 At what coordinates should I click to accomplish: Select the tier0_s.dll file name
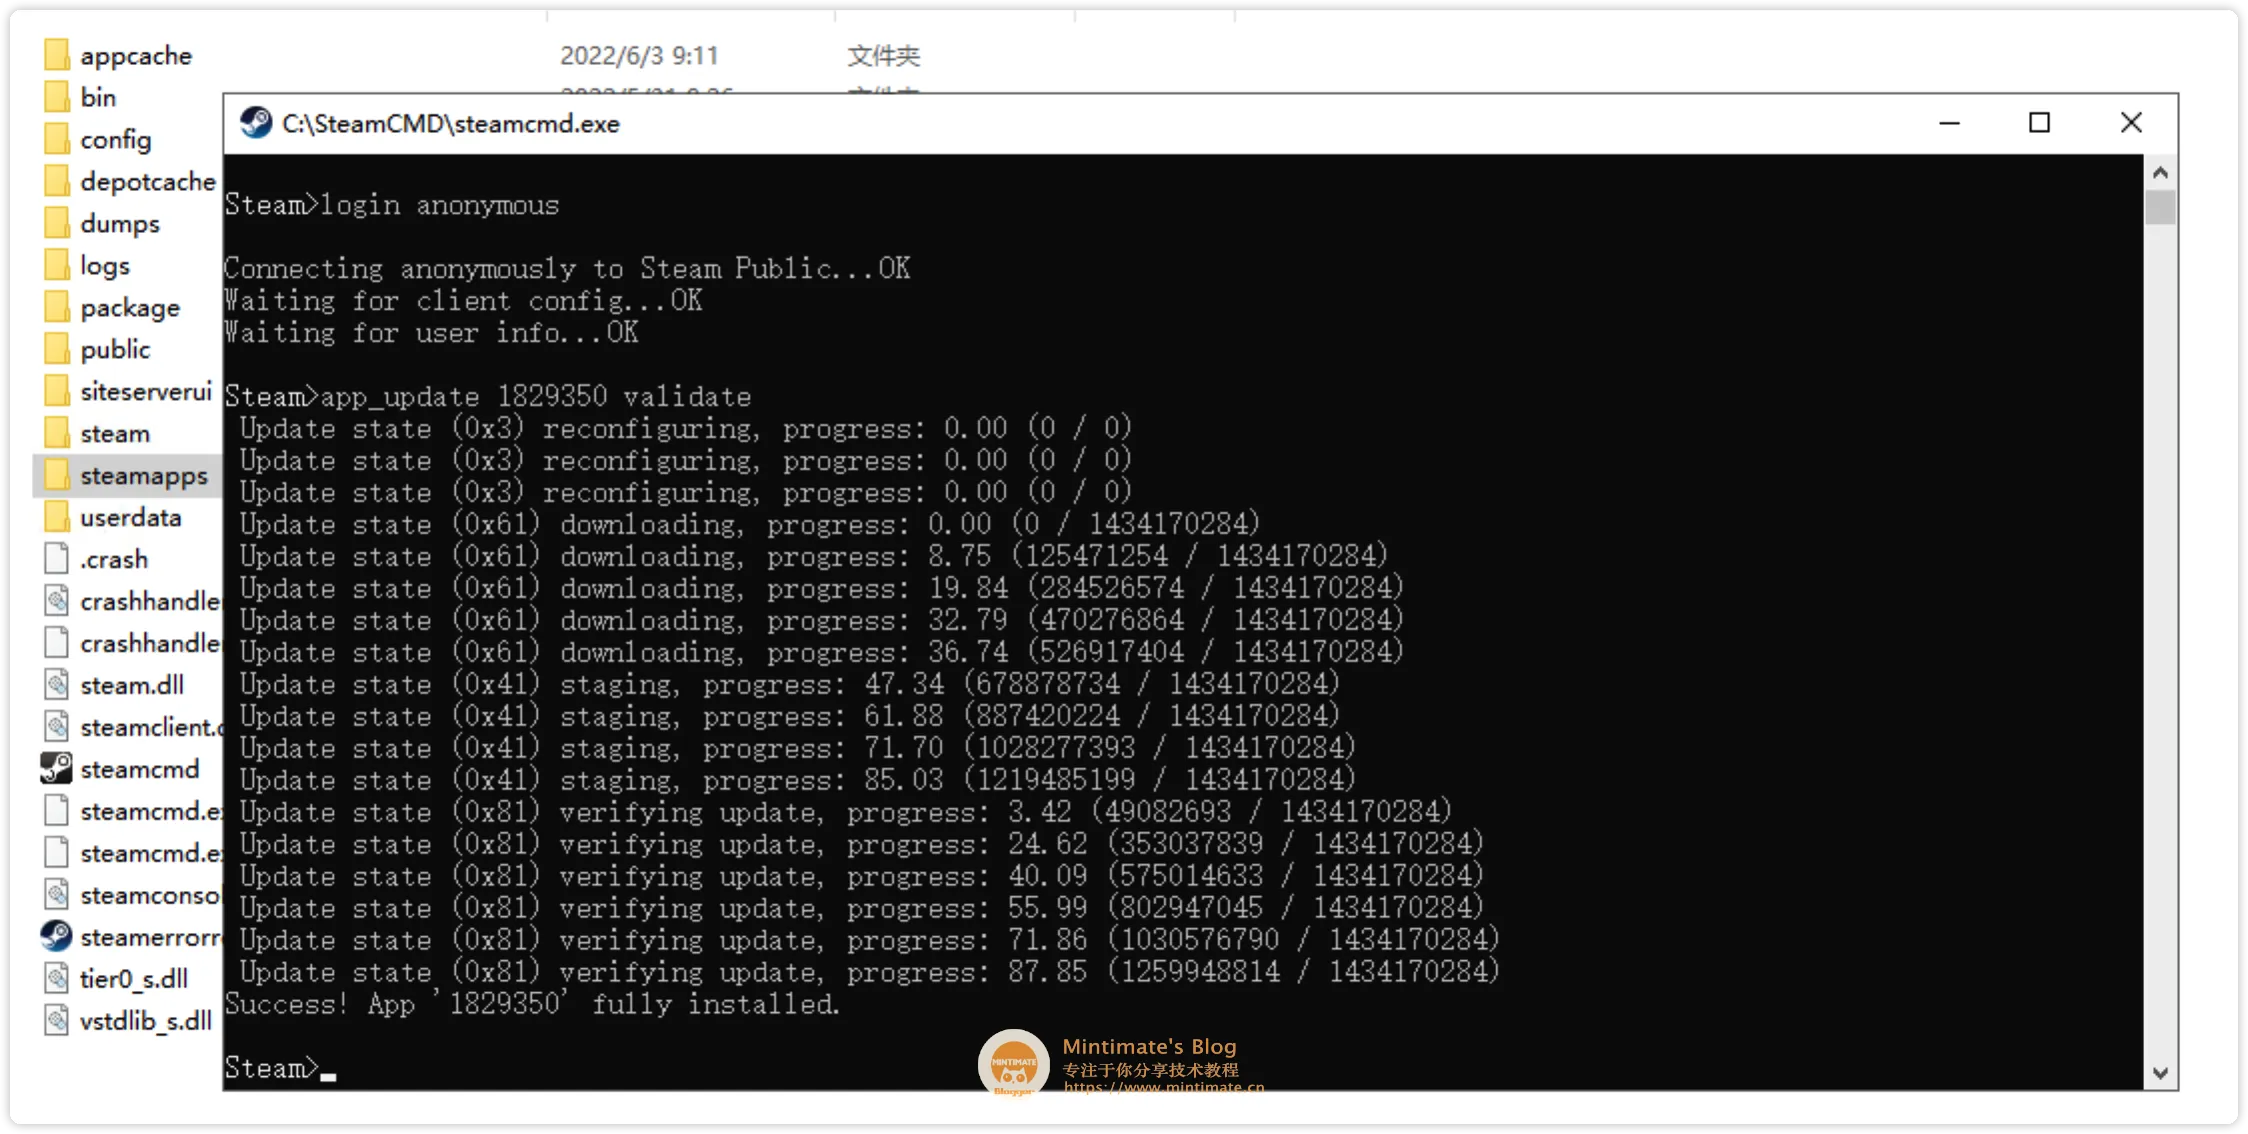click(134, 980)
